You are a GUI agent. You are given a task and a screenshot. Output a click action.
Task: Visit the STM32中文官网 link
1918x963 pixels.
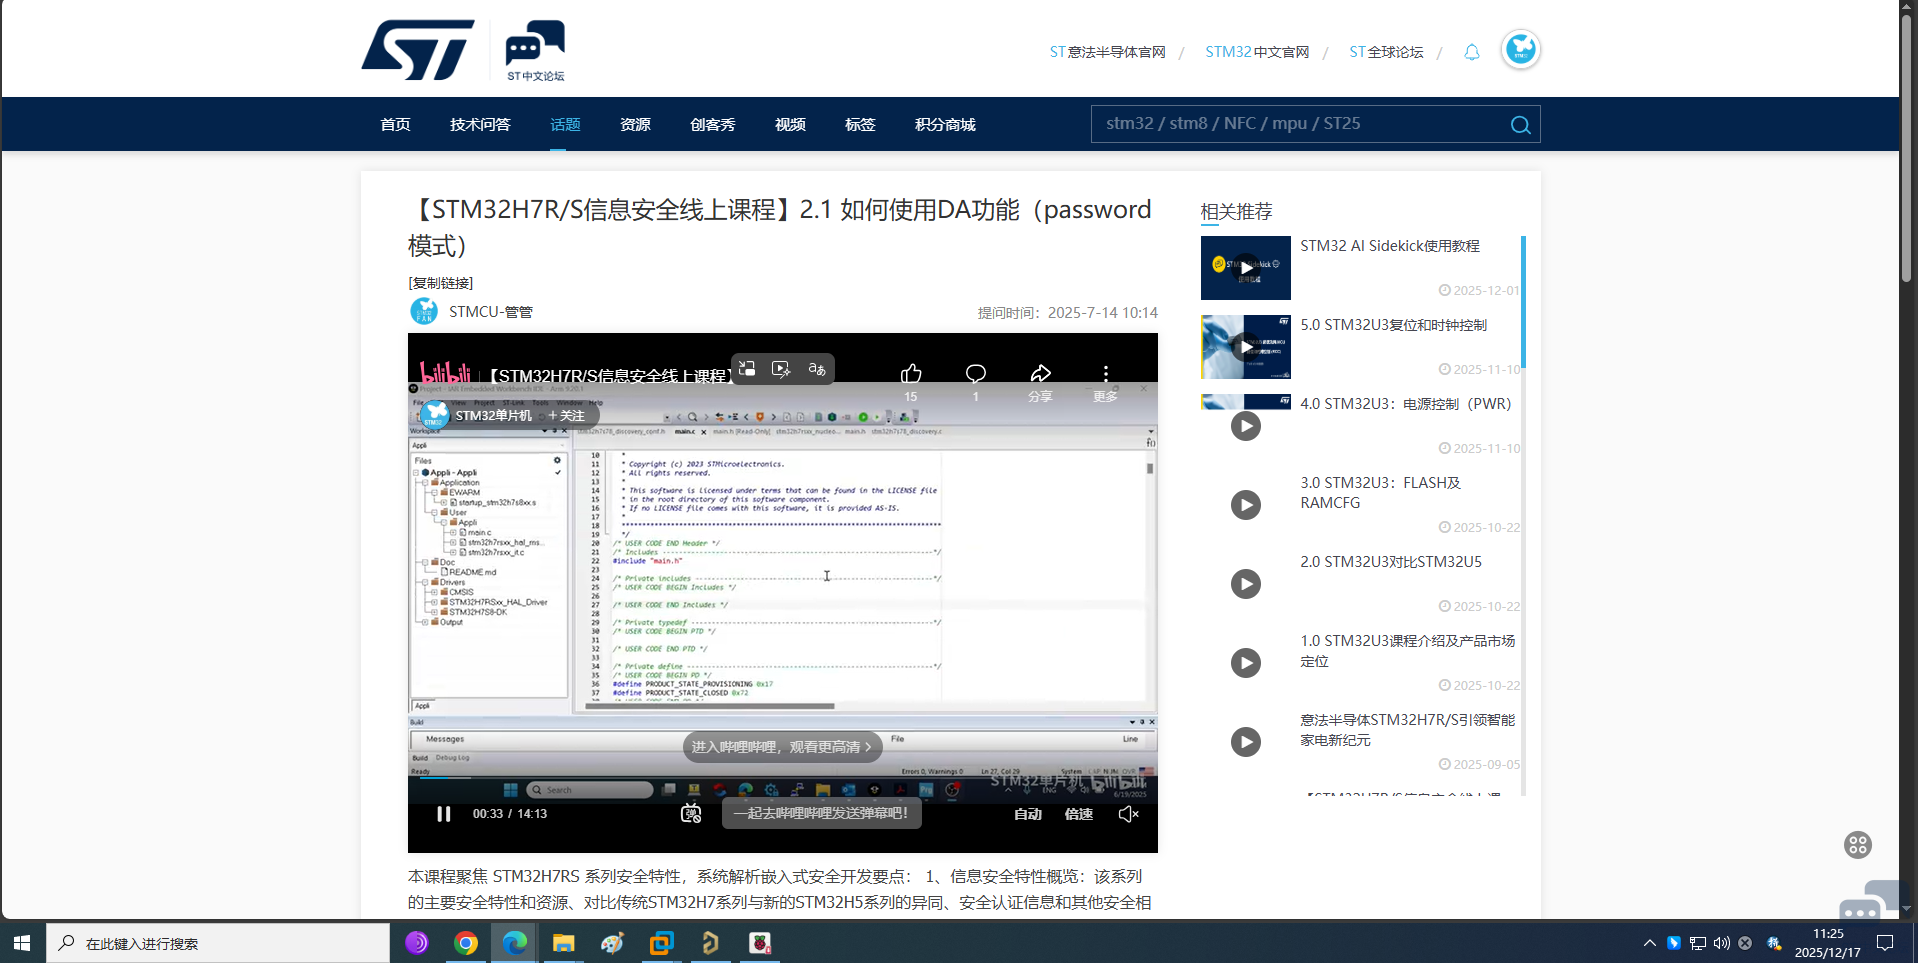(1257, 52)
